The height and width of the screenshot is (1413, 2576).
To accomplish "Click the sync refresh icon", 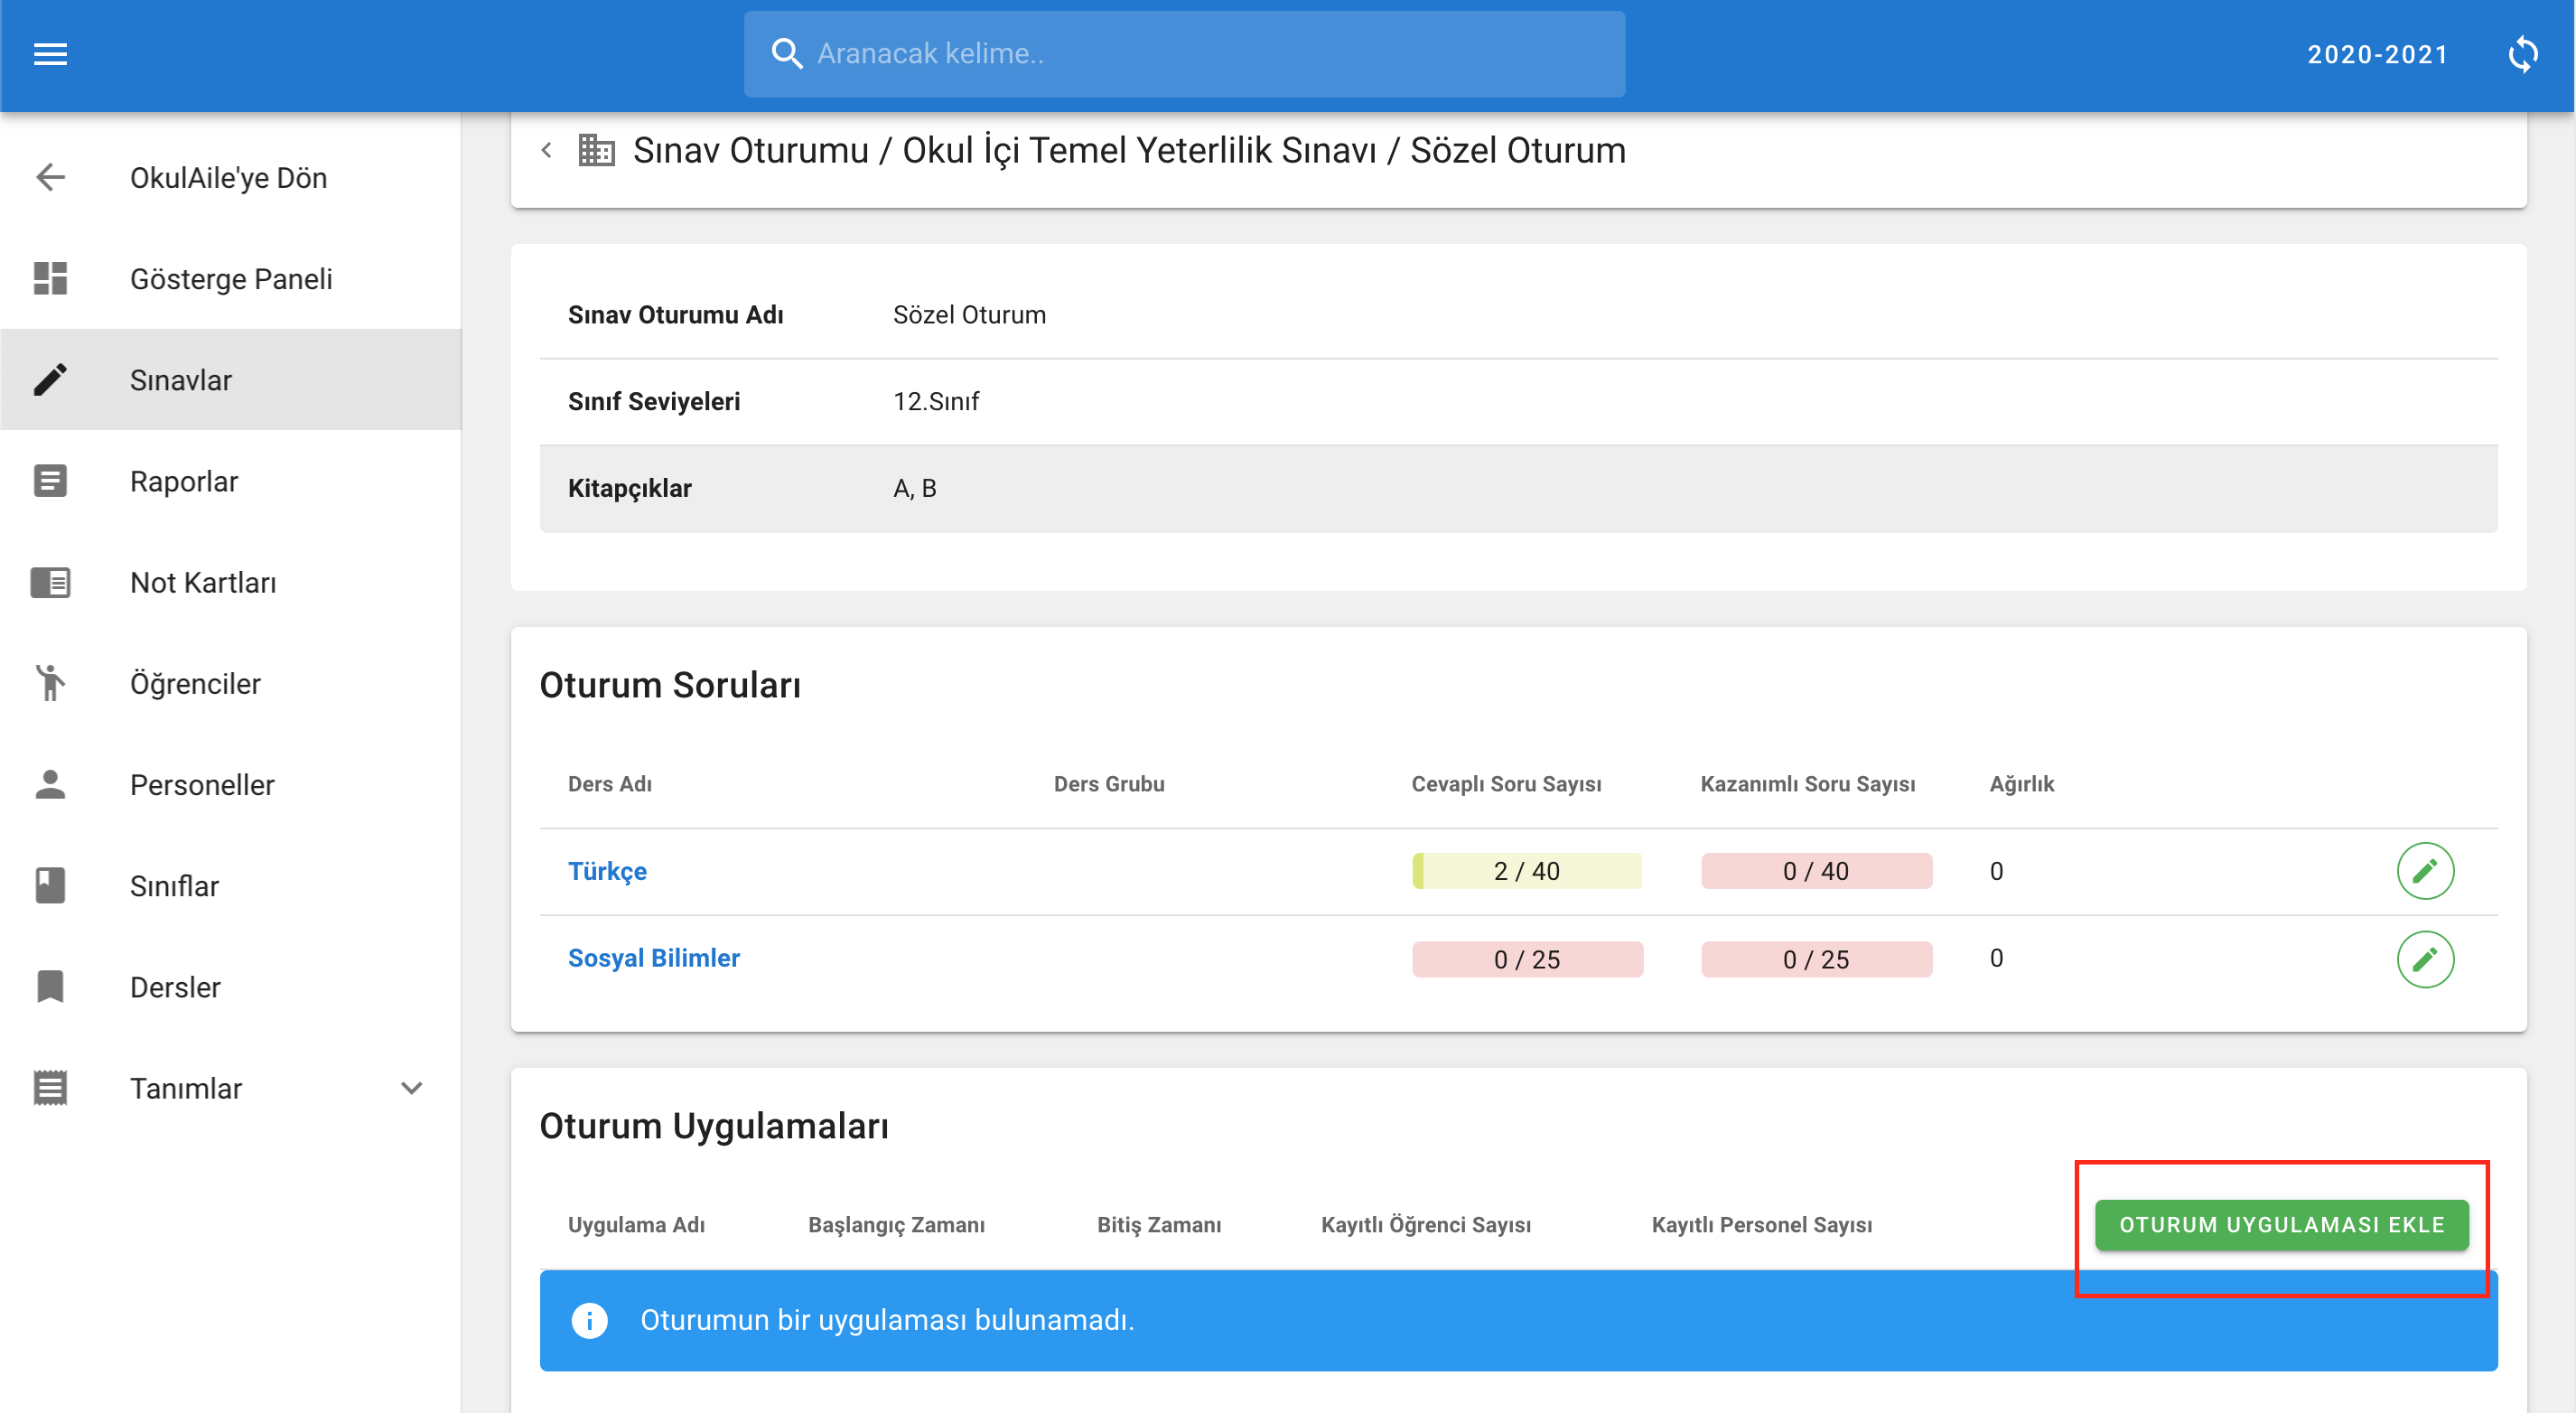I will click(2523, 54).
